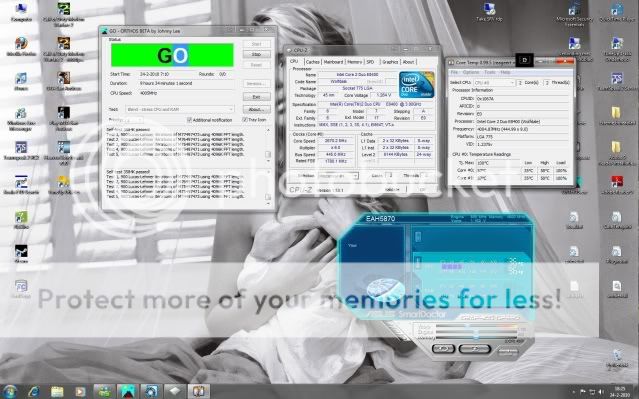Click the Stop button in ORTHOS
This screenshot has width=639, height=399.
point(256,54)
